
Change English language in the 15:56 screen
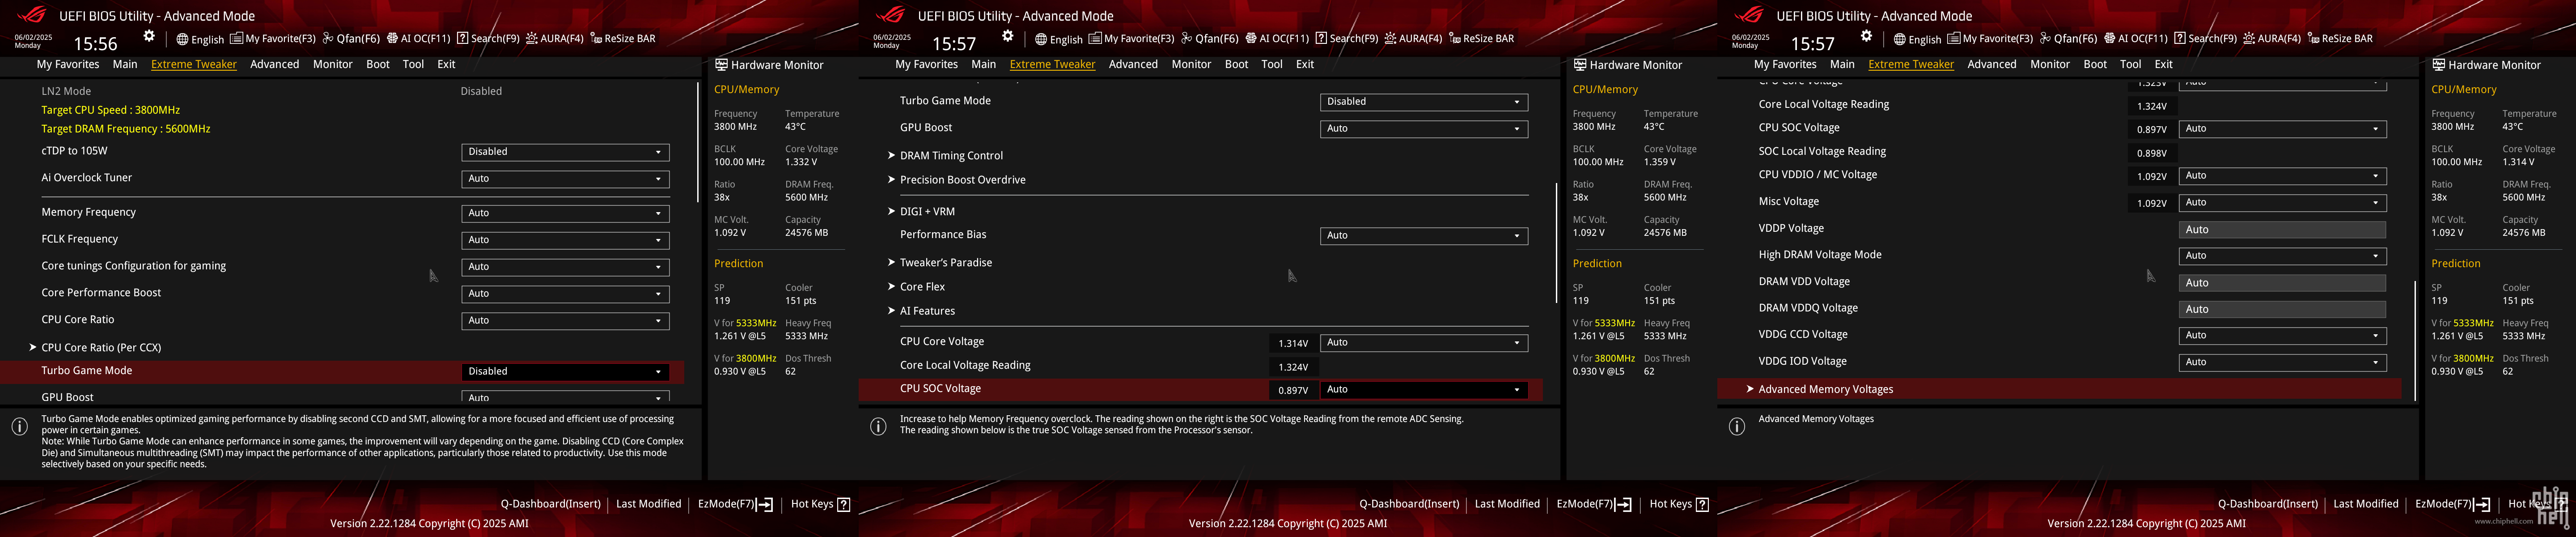coord(200,39)
